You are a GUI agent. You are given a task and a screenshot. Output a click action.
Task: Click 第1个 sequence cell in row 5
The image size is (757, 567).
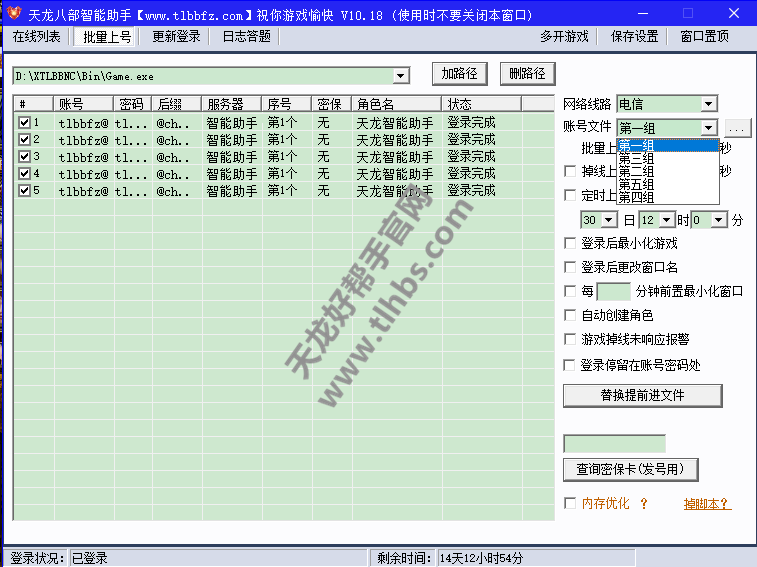[x=282, y=191]
